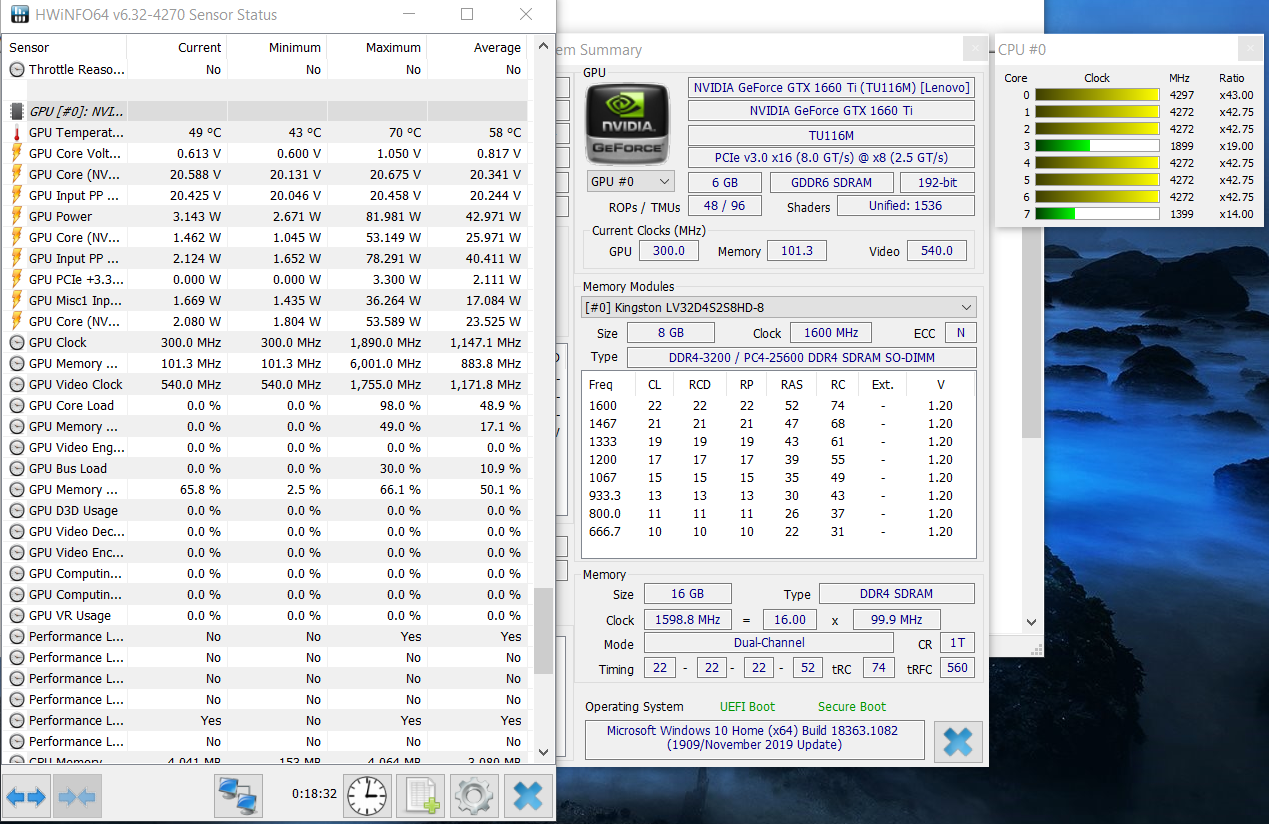1269x824 pixels.
Task: Click gauge icon beside GPU Core Load
Action: (17, 406)
